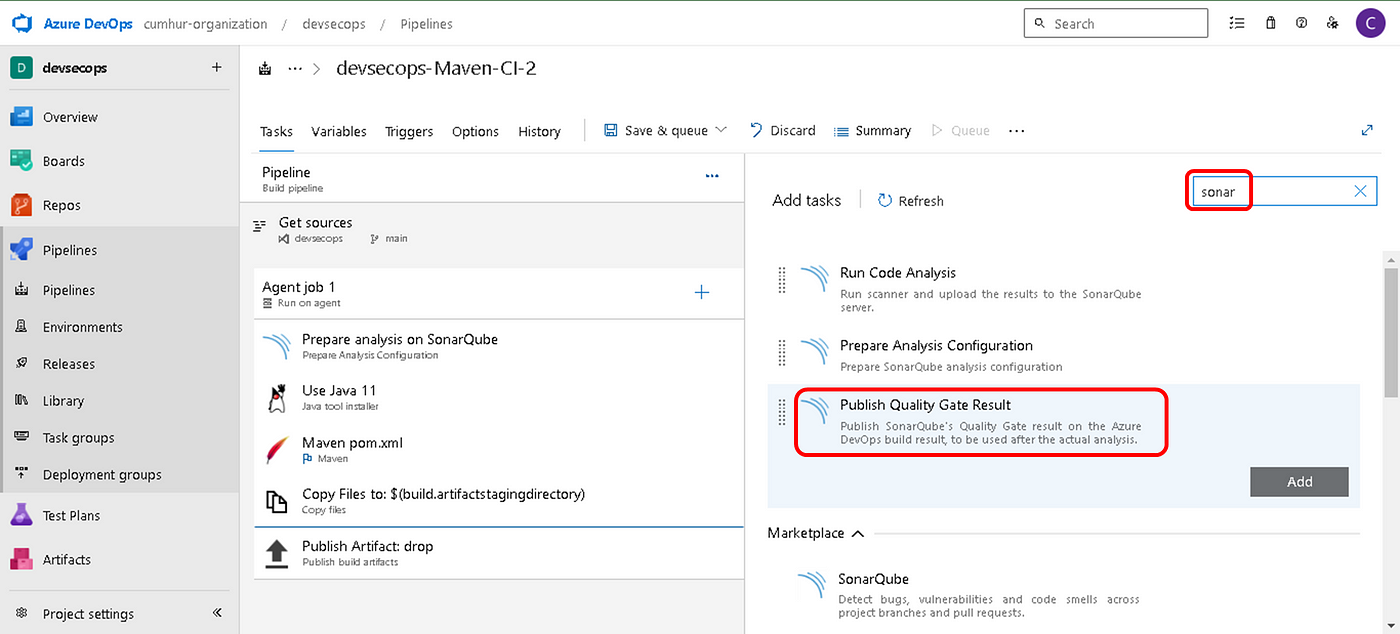Select the Maven pom.xml task
Screen dimensions: 1400x634
[500, 450]
